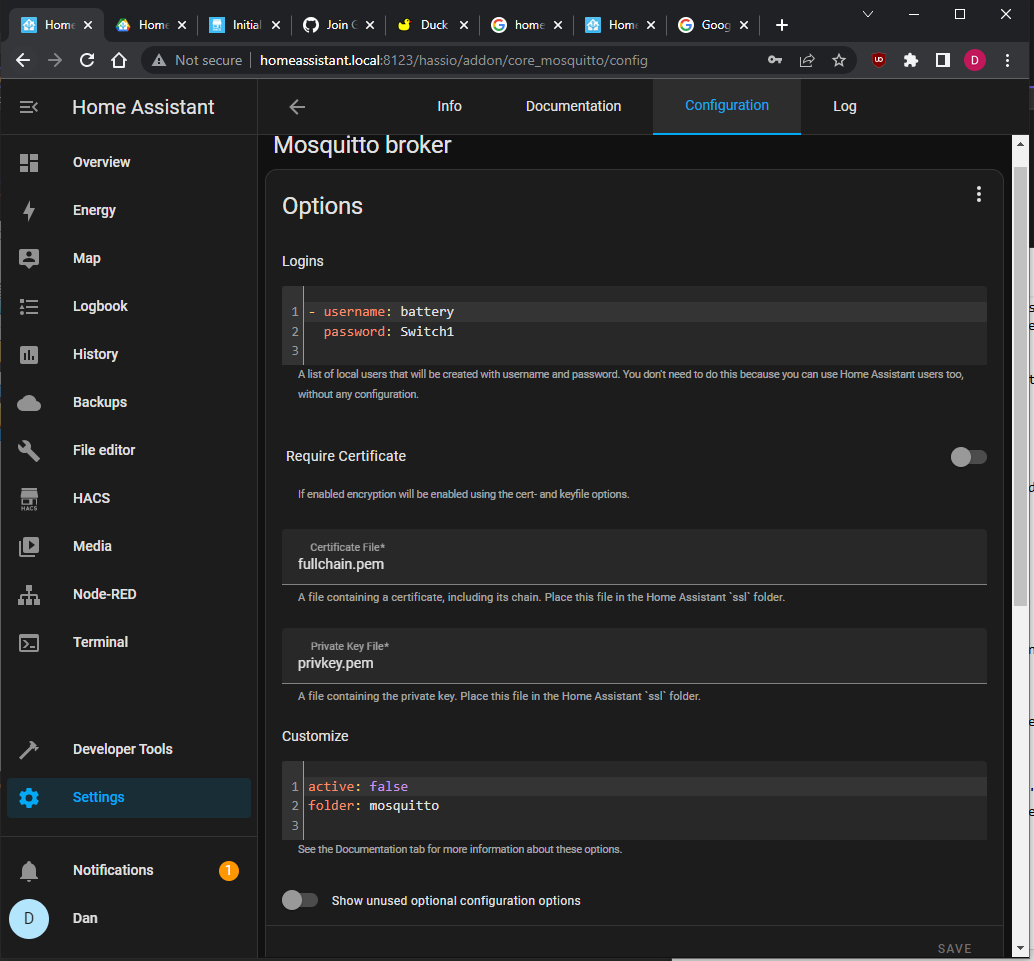Click the HACS store icon
The width and height of the screenshot is (1034, 961).
[x=29, y=499]
